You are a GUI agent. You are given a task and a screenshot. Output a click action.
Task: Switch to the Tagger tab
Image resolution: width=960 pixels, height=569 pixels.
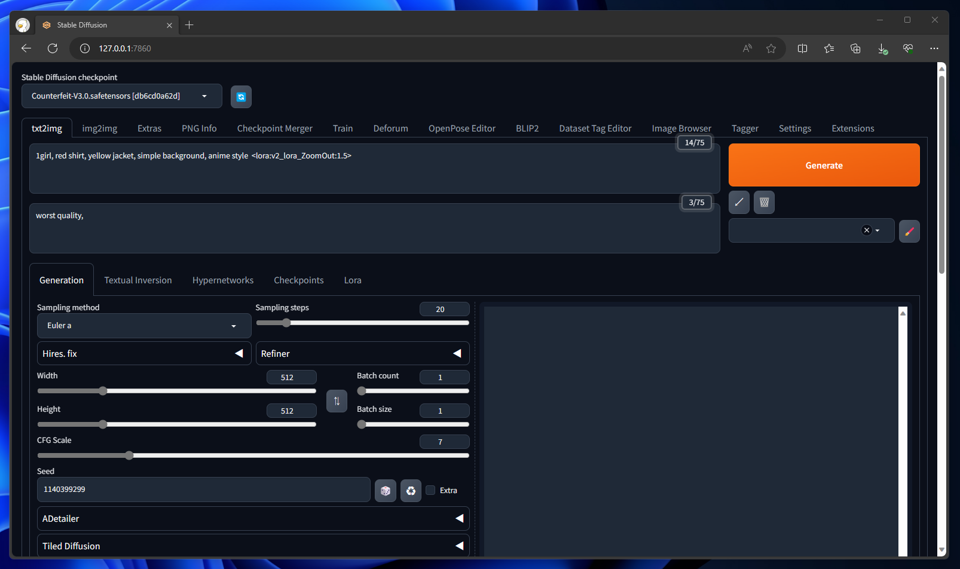[x=745, y=128]
